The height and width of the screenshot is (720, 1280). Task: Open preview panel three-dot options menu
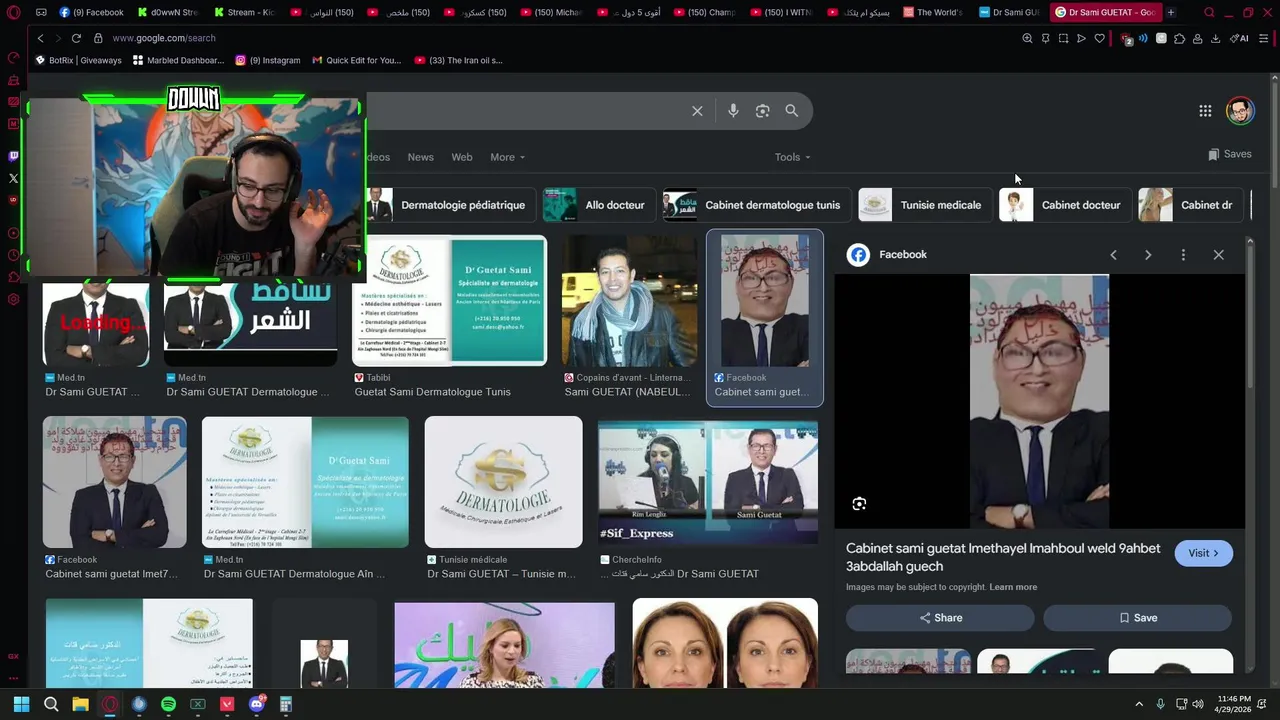tap(1183, 255)
